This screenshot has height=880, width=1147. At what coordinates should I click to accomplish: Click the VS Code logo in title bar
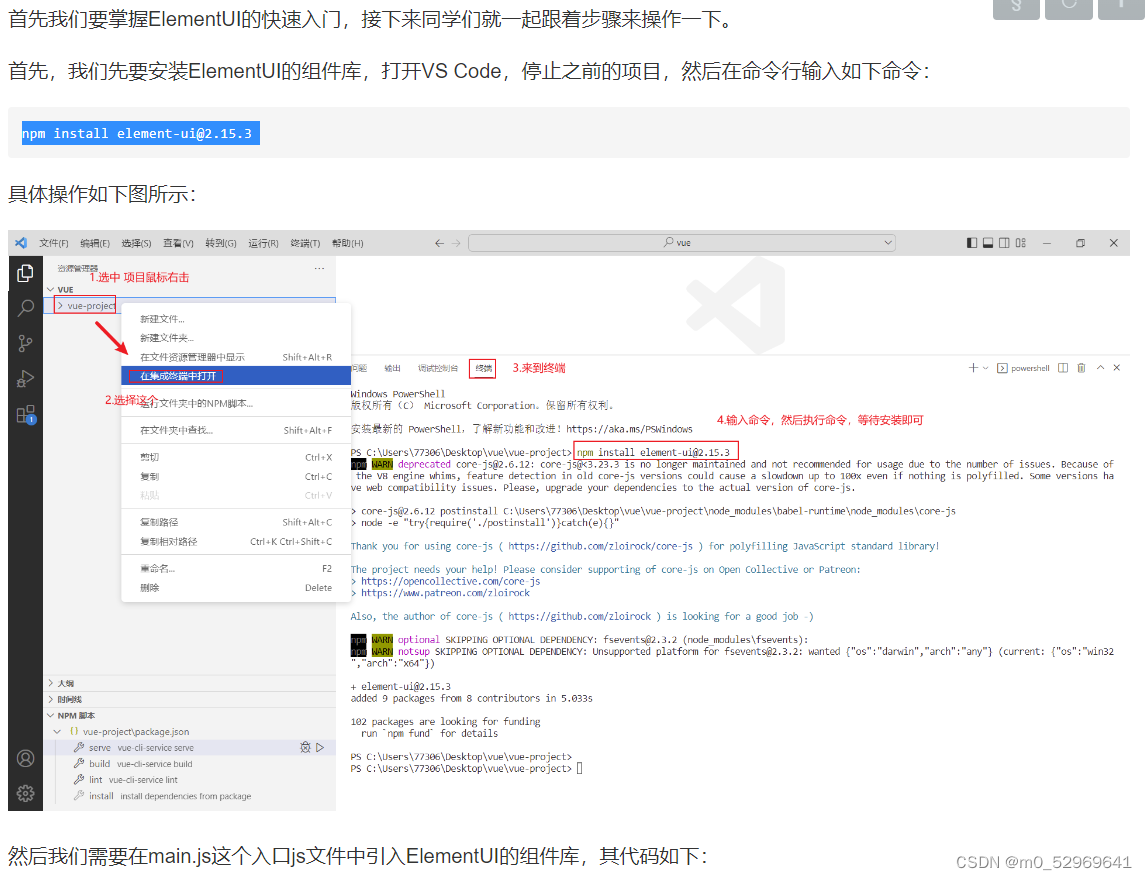[x=21, y=243]
